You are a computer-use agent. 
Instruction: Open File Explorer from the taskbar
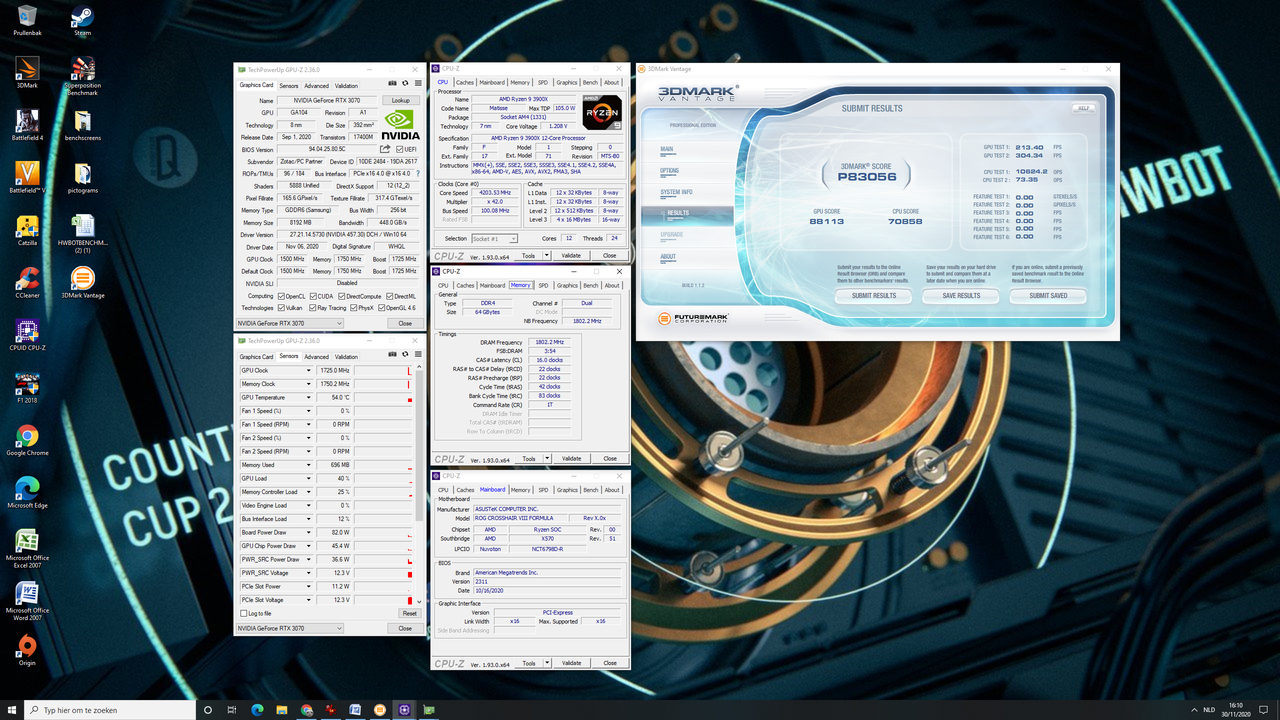282,710
